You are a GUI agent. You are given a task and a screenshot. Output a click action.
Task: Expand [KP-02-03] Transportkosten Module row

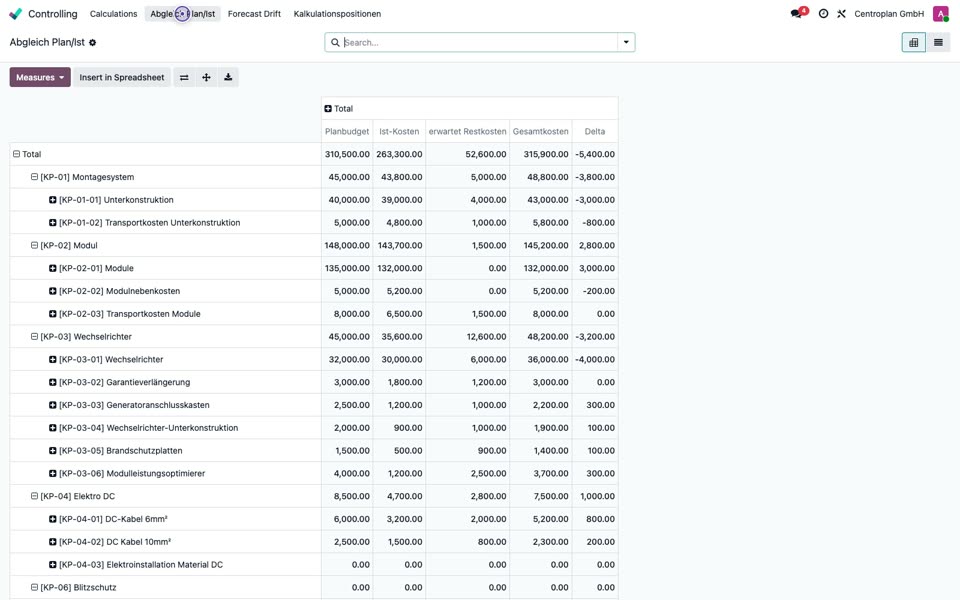(x=165, y=313)
